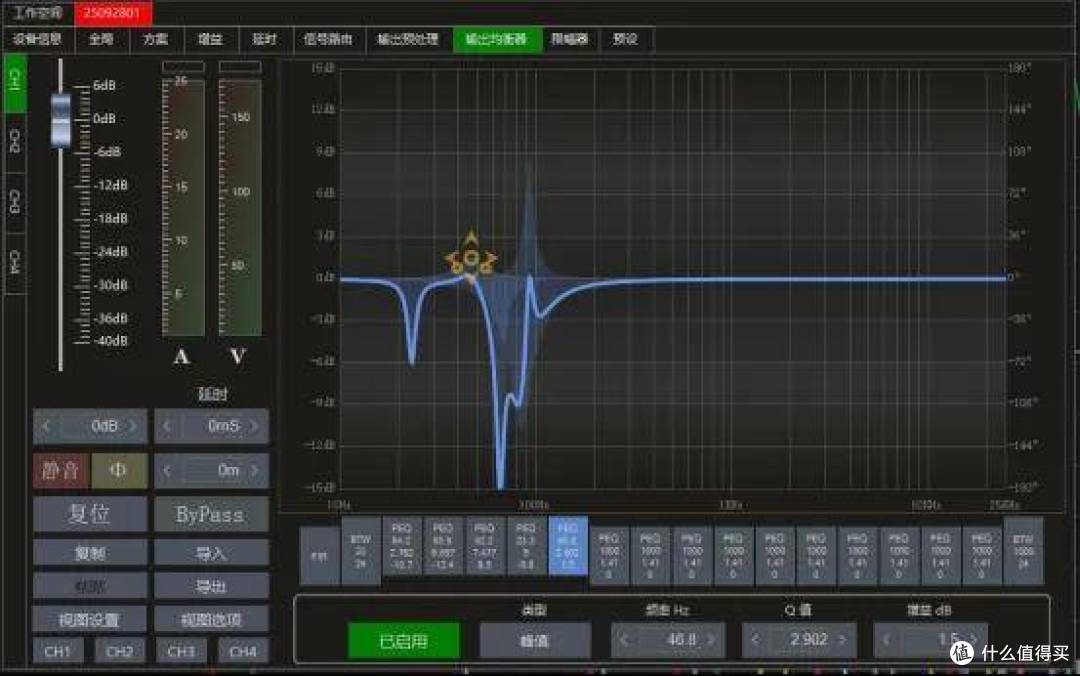Click the 复位 reset button
This screenshot has height=676, width=1080.
click(x=90, y=514)
